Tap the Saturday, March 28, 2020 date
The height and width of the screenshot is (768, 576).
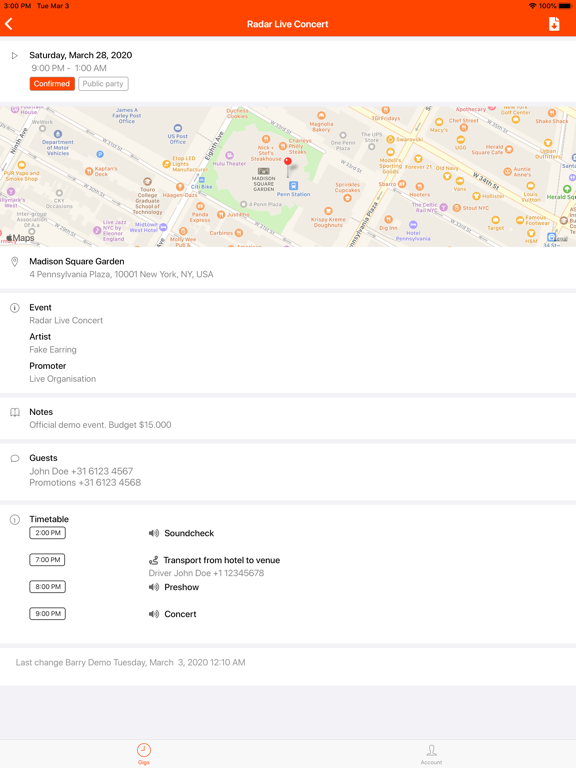(80, 55)
